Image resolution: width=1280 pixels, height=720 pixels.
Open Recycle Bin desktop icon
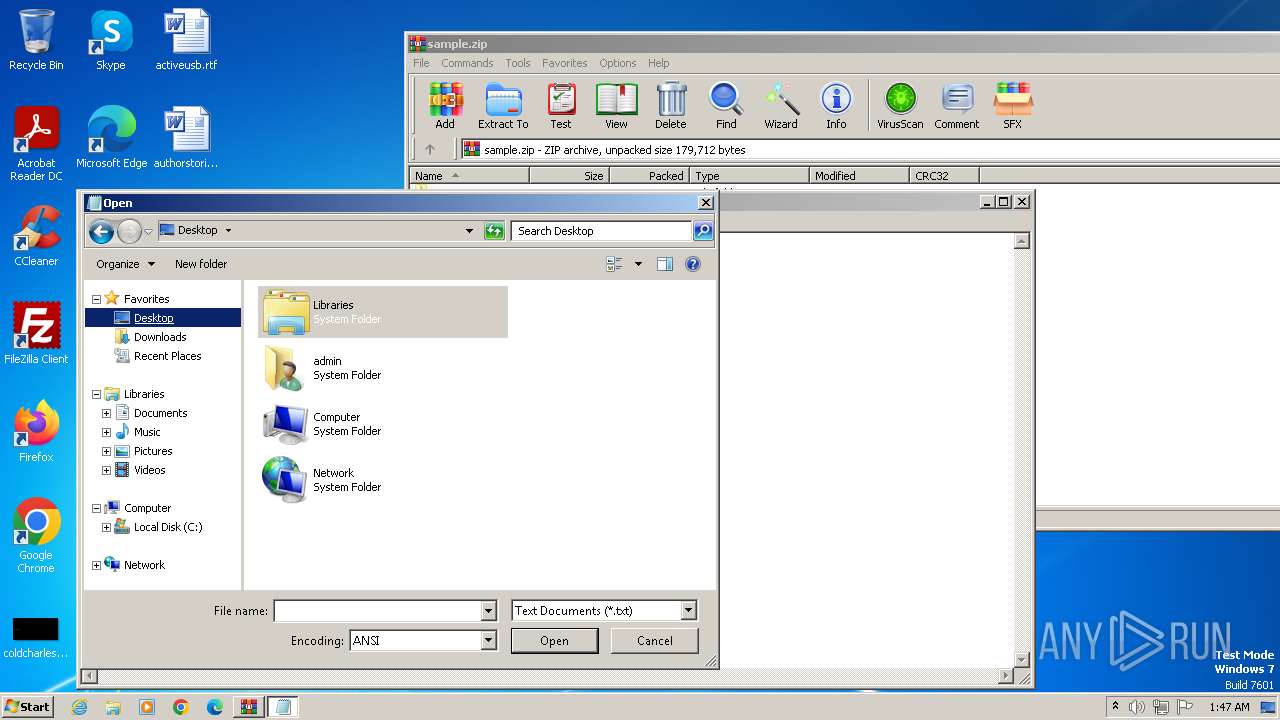pos(36,41)
